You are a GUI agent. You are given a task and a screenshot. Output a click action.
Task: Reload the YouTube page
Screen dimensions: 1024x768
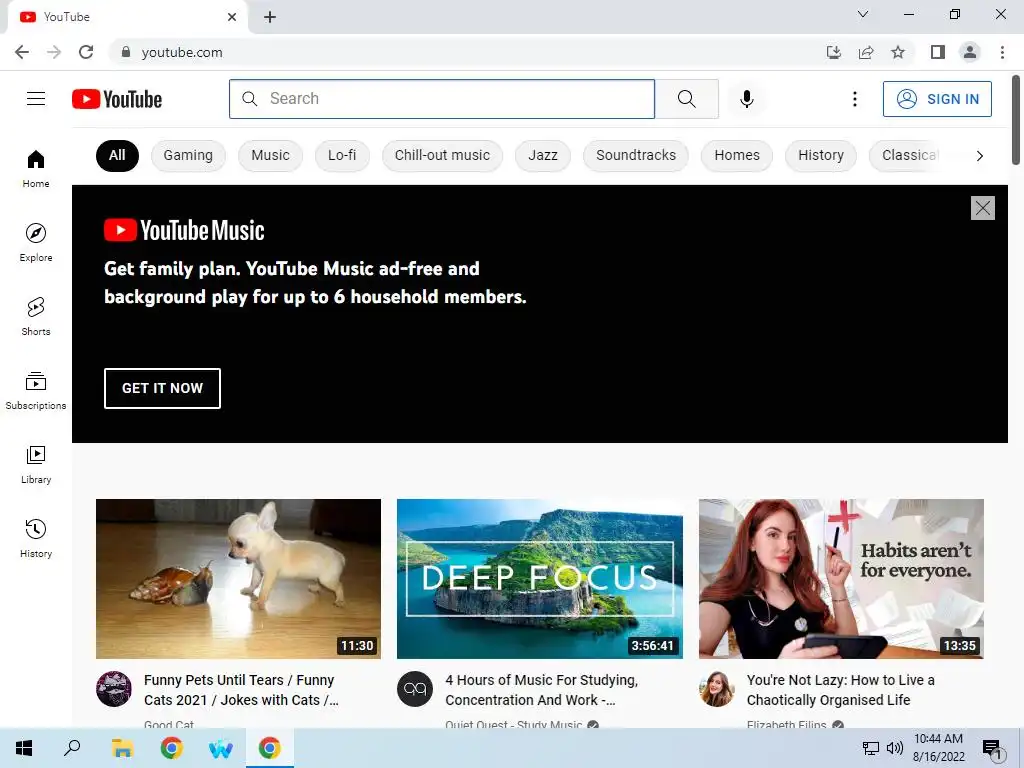coord(86,52)
